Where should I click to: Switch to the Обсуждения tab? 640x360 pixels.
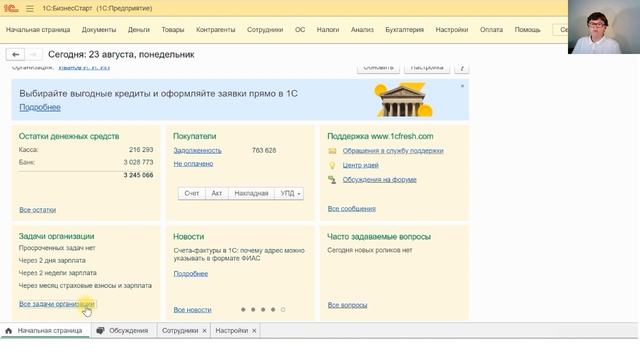click(123, 331)
